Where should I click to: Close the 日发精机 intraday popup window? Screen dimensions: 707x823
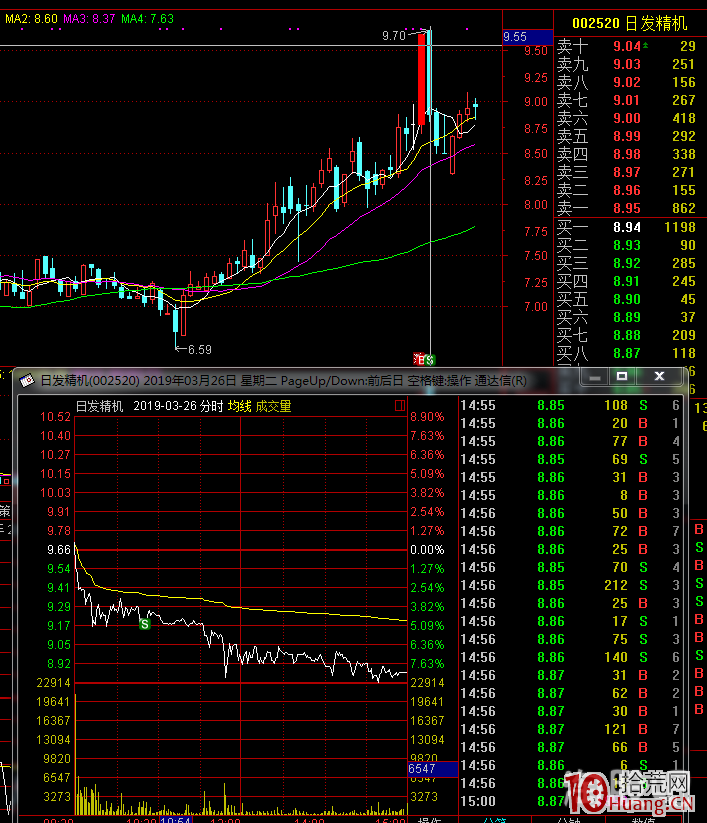pyautogui.click(x=659, y=377)
